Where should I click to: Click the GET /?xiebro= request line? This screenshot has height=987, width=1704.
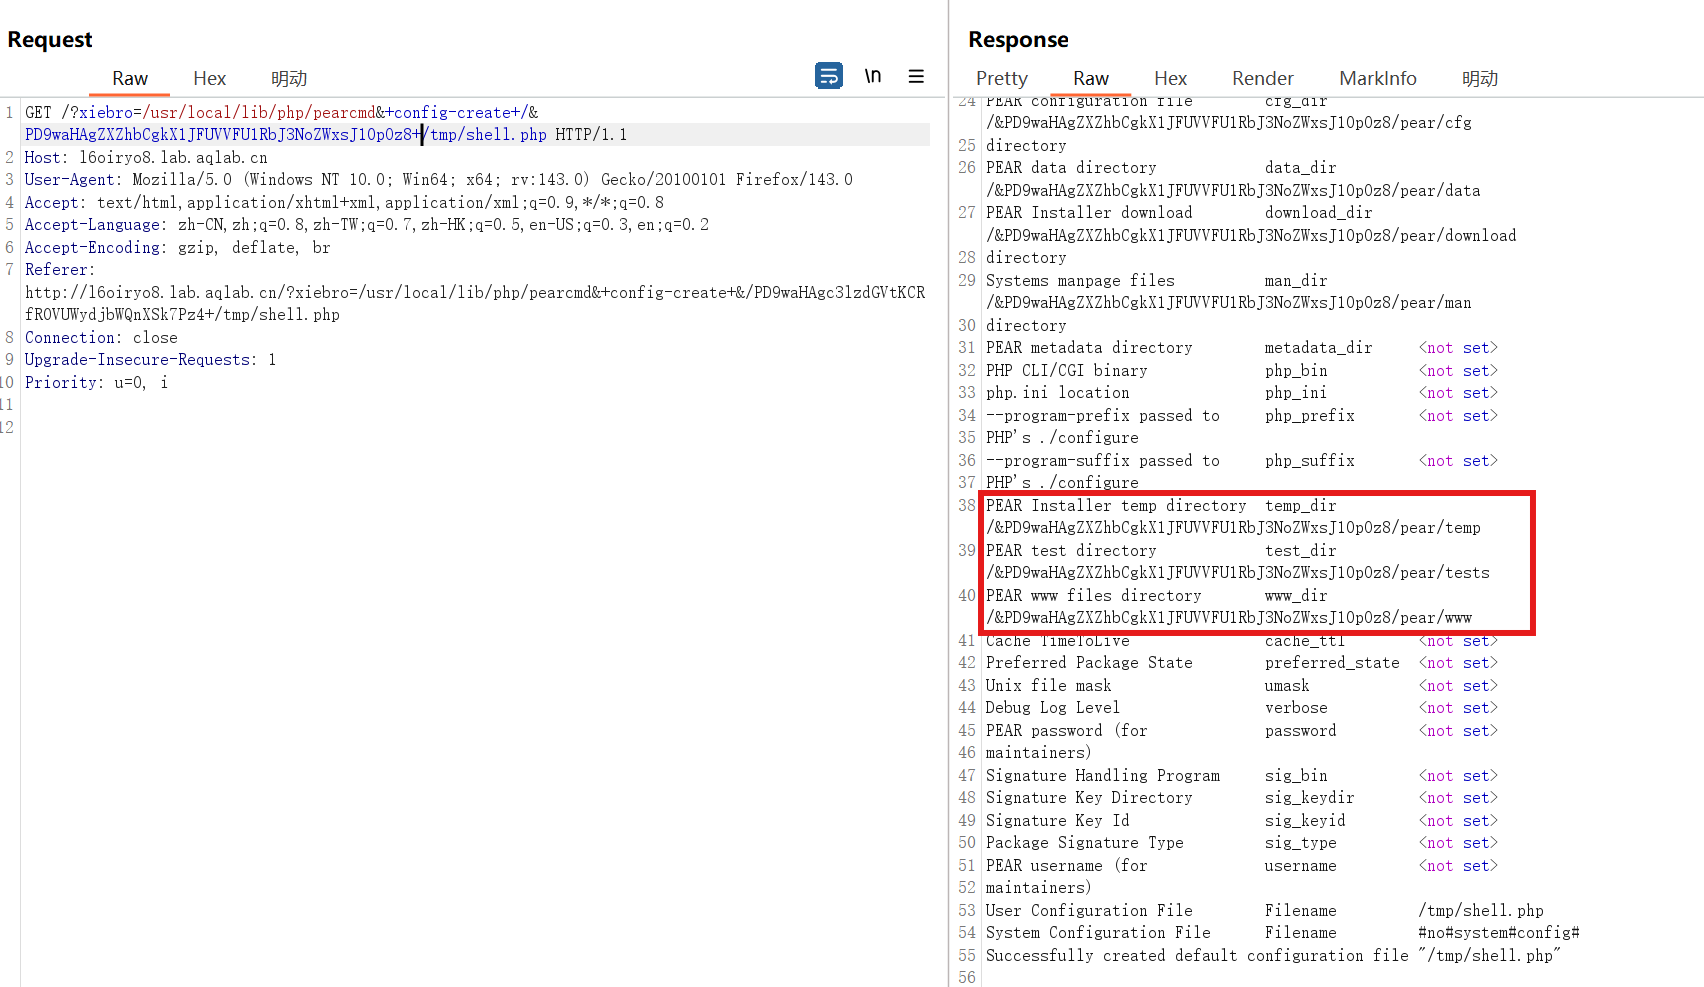(282, 113)
